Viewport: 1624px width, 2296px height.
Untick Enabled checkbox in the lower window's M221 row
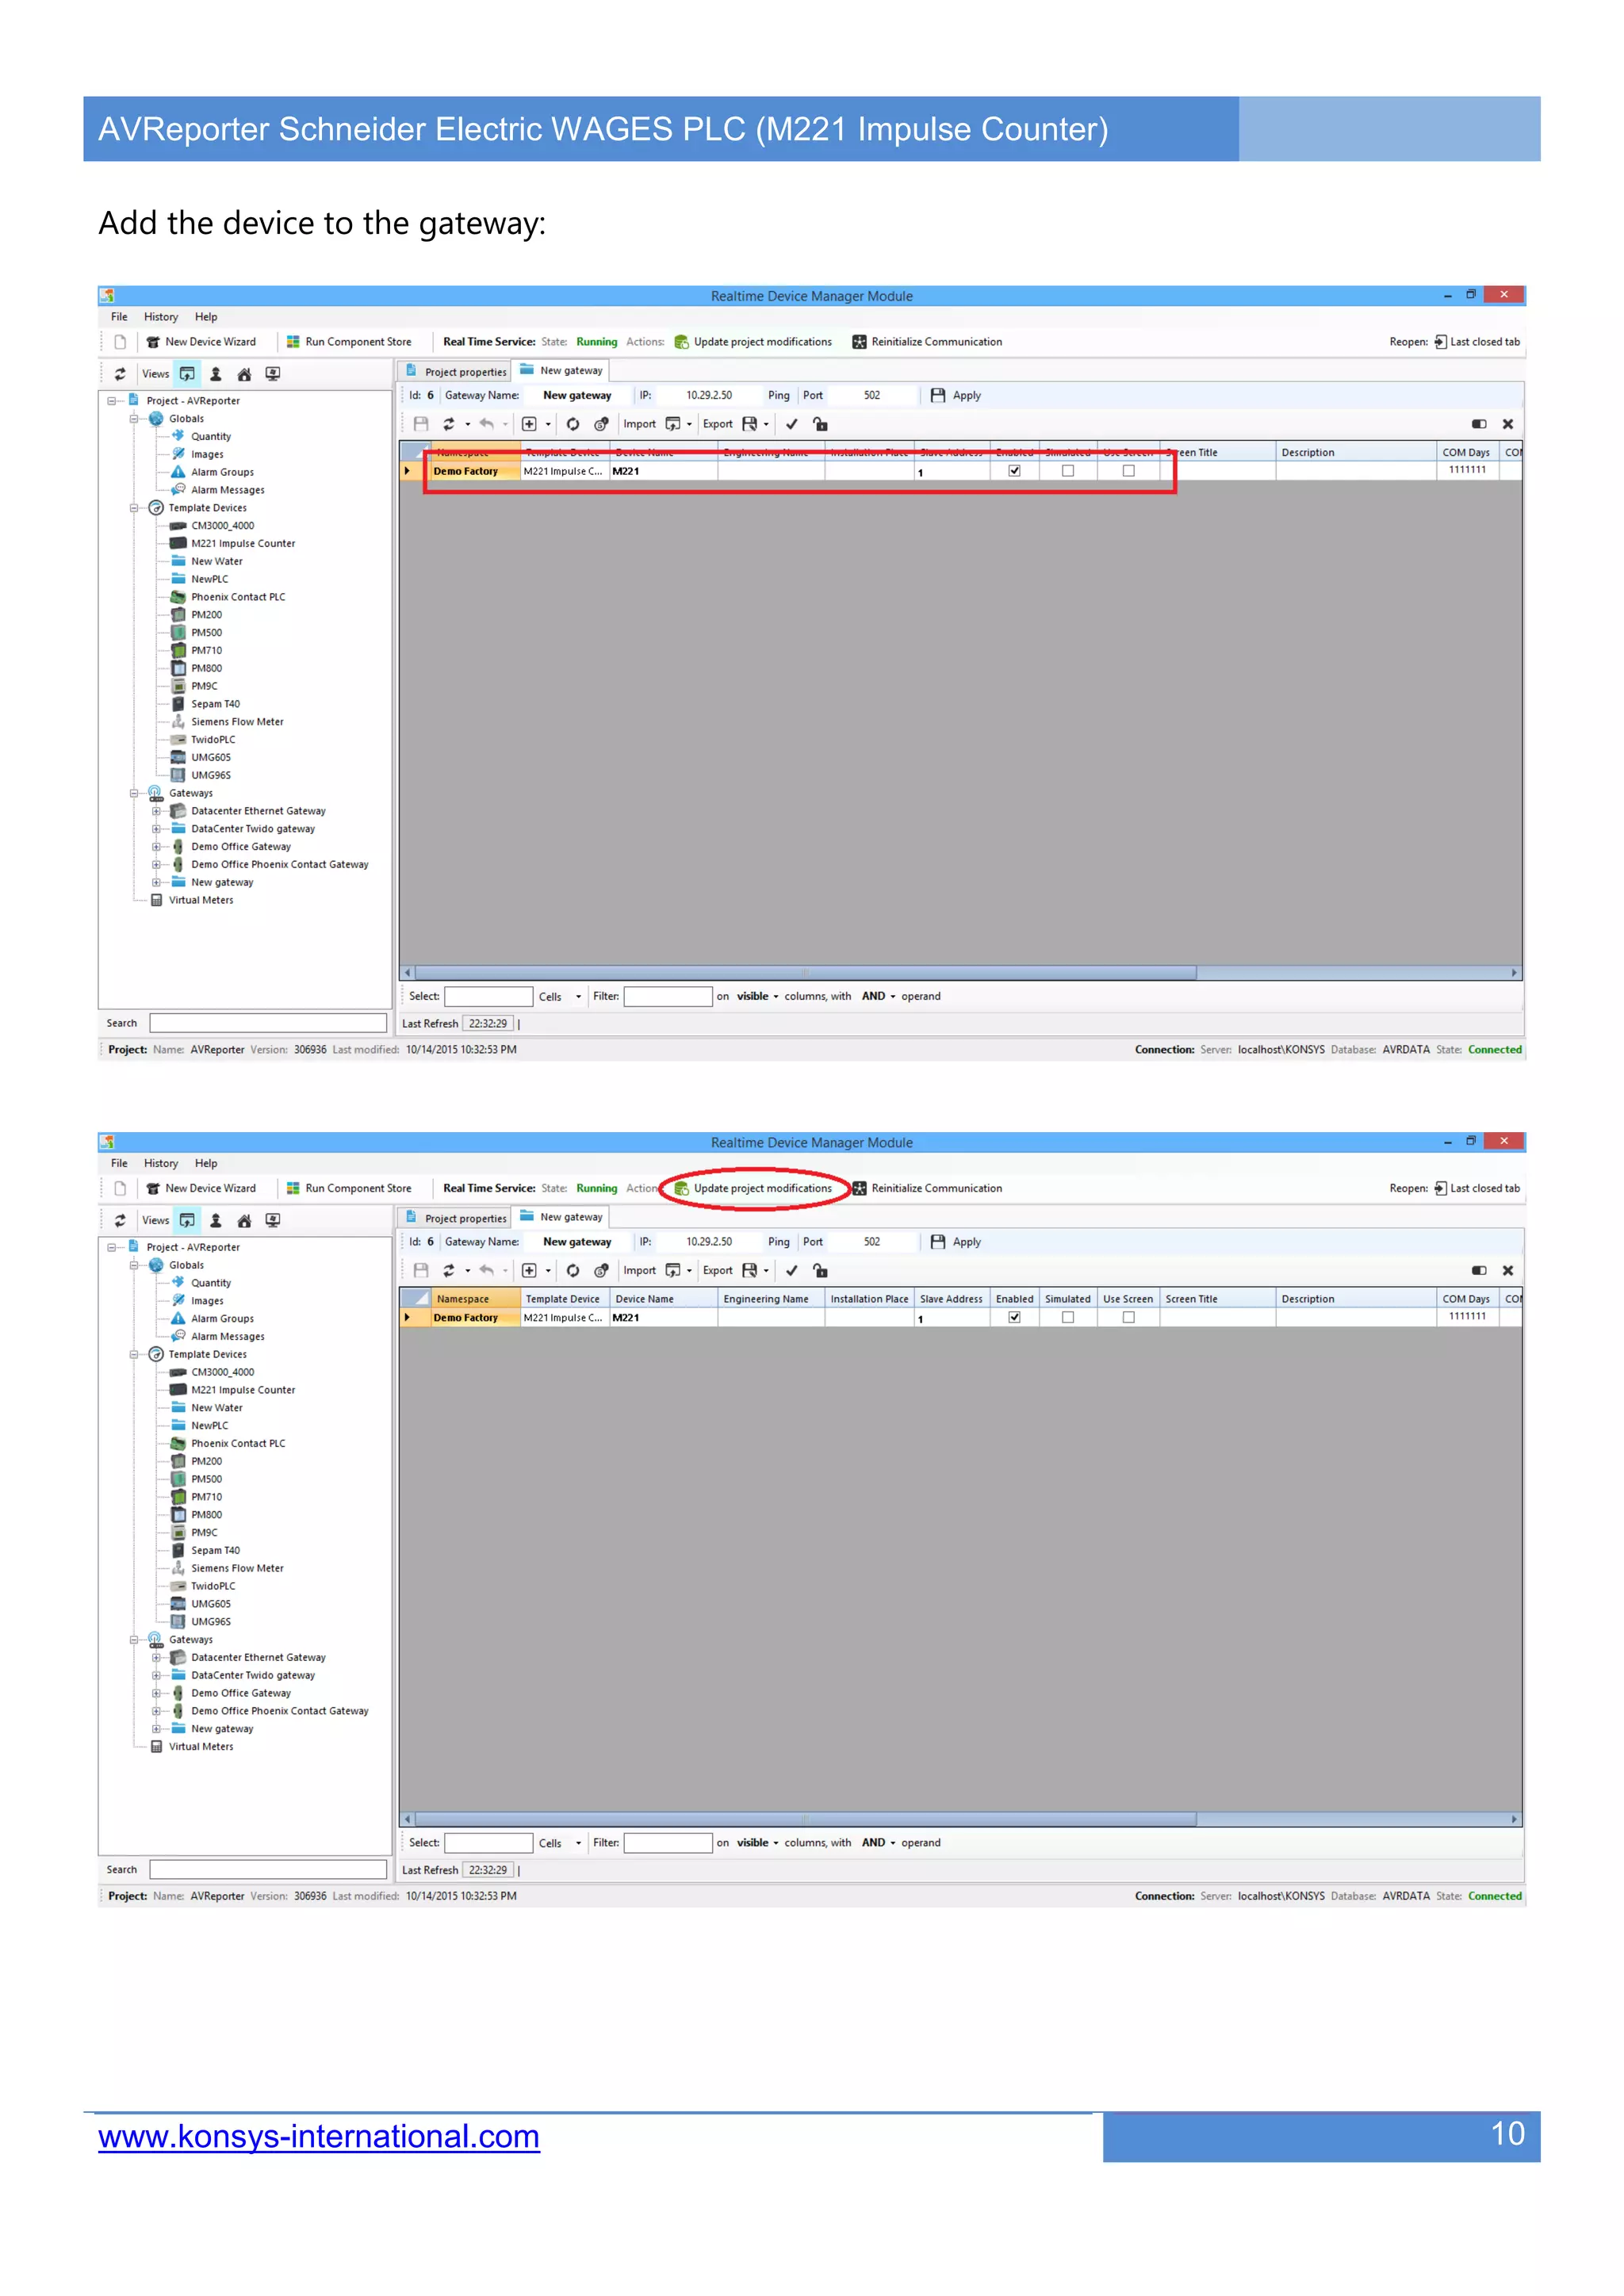(x=1014, y=1317)
